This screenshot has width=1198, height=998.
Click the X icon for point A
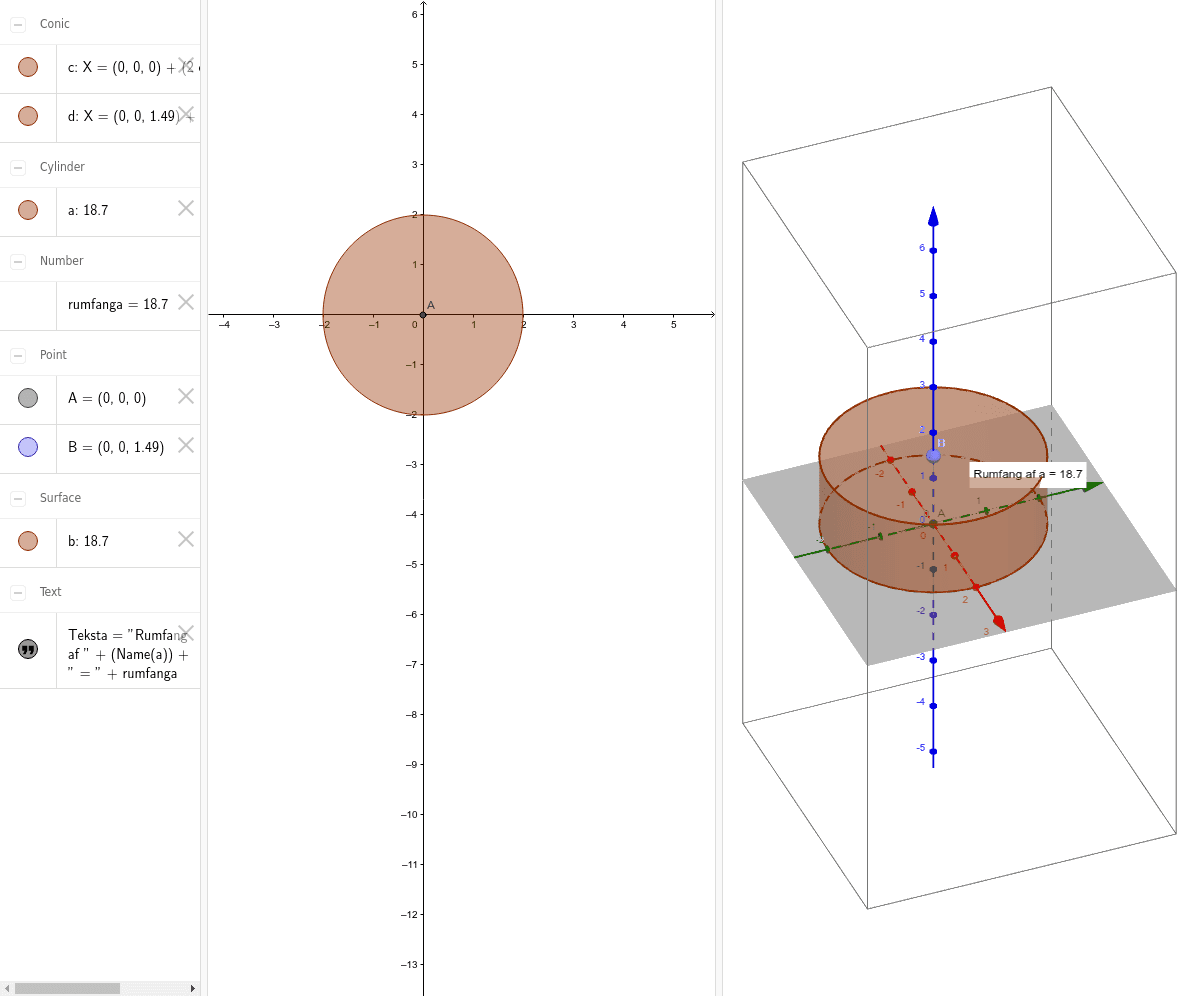pyautogui.click(x=184, y=395)
